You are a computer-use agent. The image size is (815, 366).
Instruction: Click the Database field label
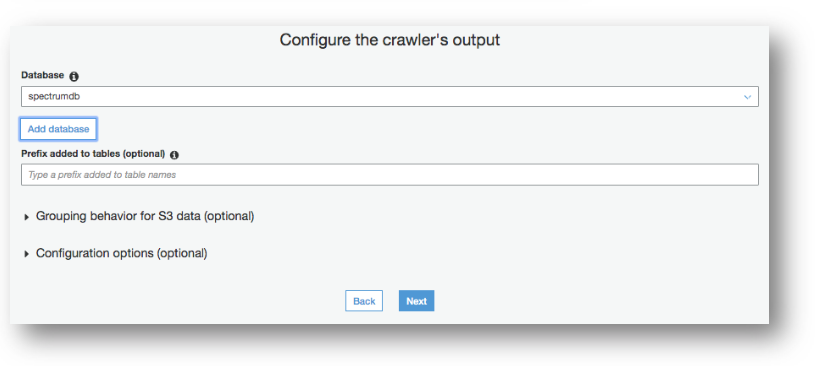[43, 75]
